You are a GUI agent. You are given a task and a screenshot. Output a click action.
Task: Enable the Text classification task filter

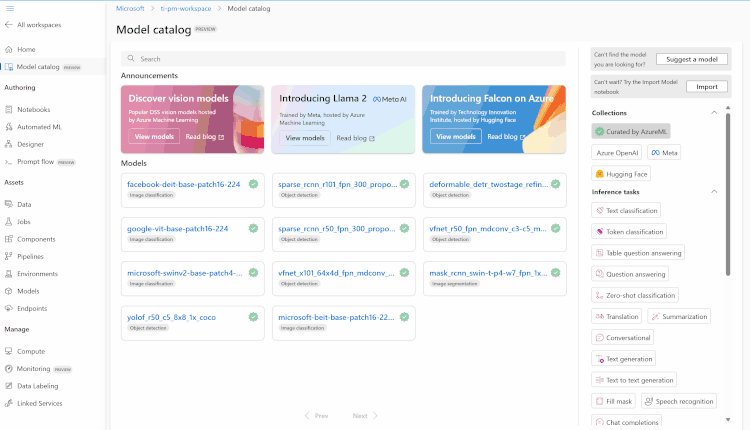(626, 210)
